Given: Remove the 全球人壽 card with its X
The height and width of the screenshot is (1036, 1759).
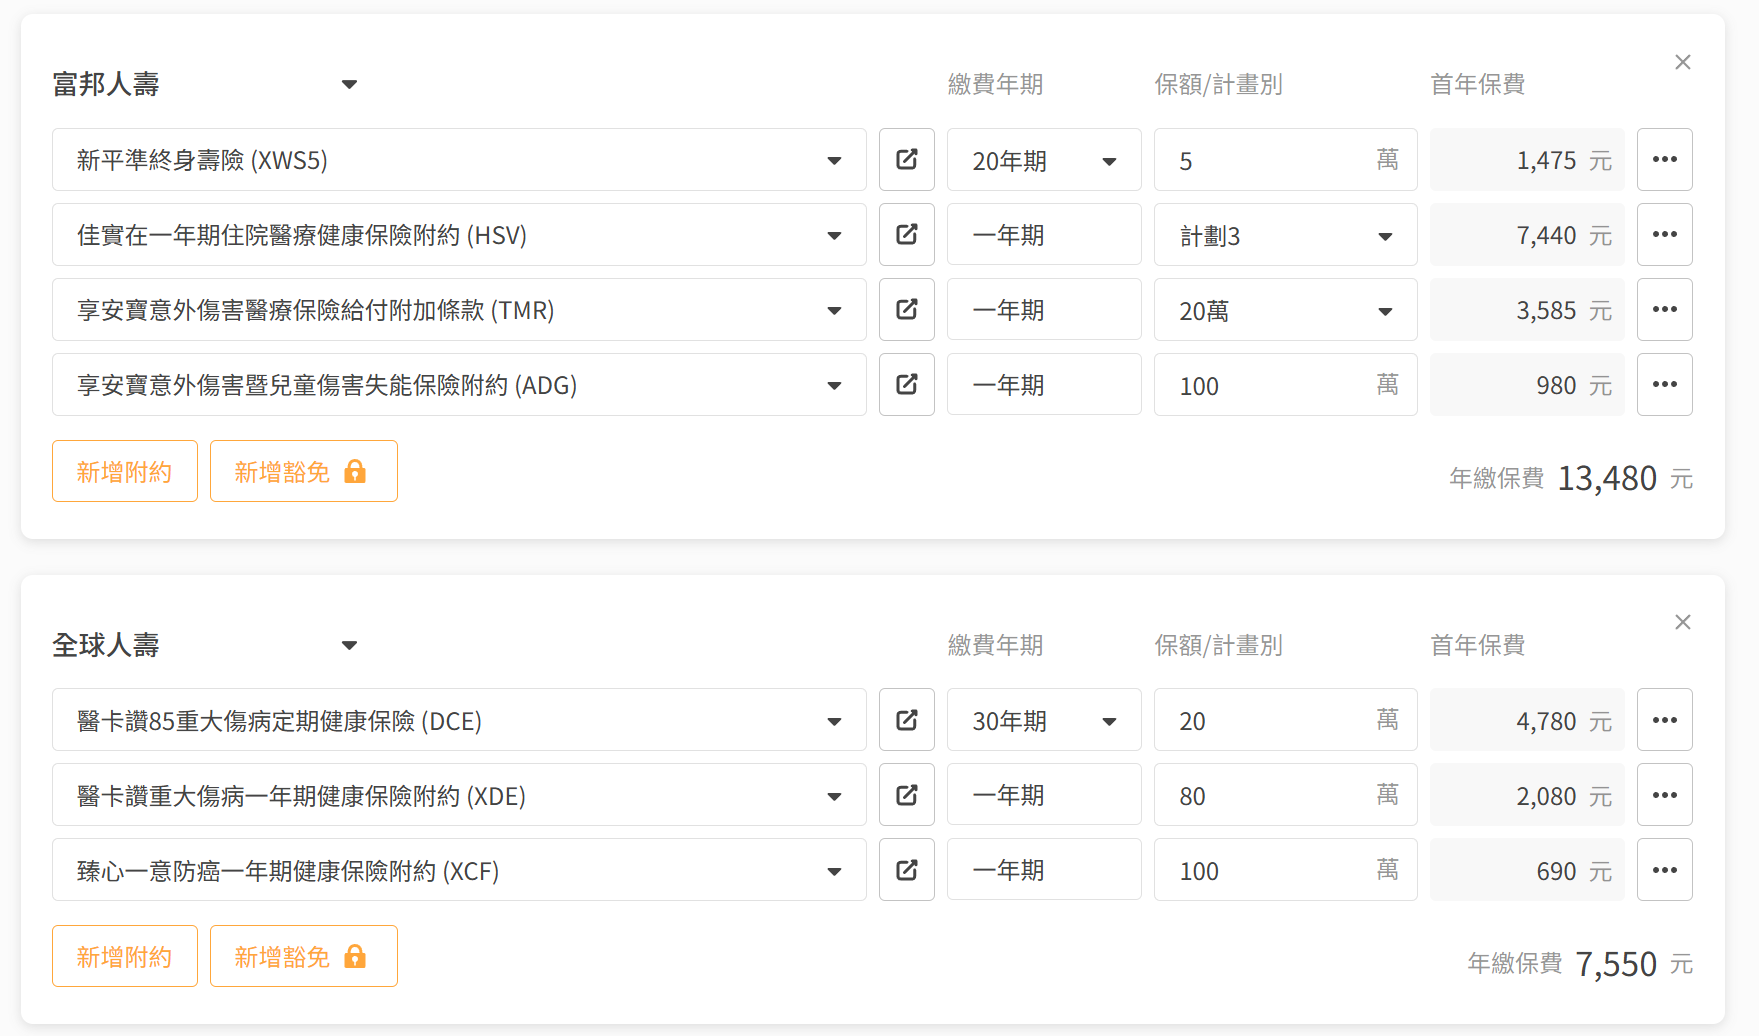Looking at the screenshot, I should pos(1683,623).
